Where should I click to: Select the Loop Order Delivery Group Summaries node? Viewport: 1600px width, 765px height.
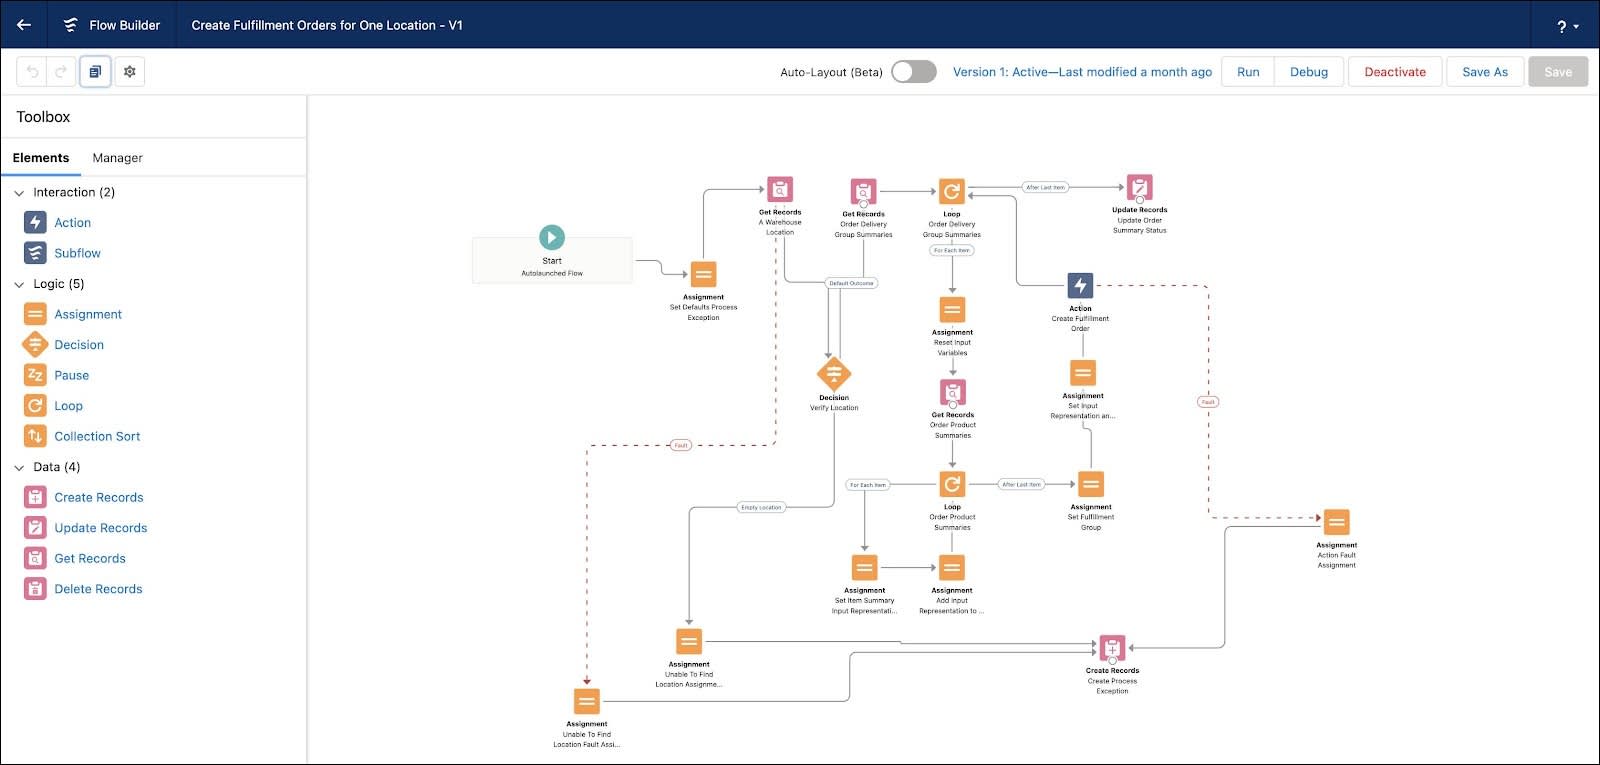pos(952,191)
